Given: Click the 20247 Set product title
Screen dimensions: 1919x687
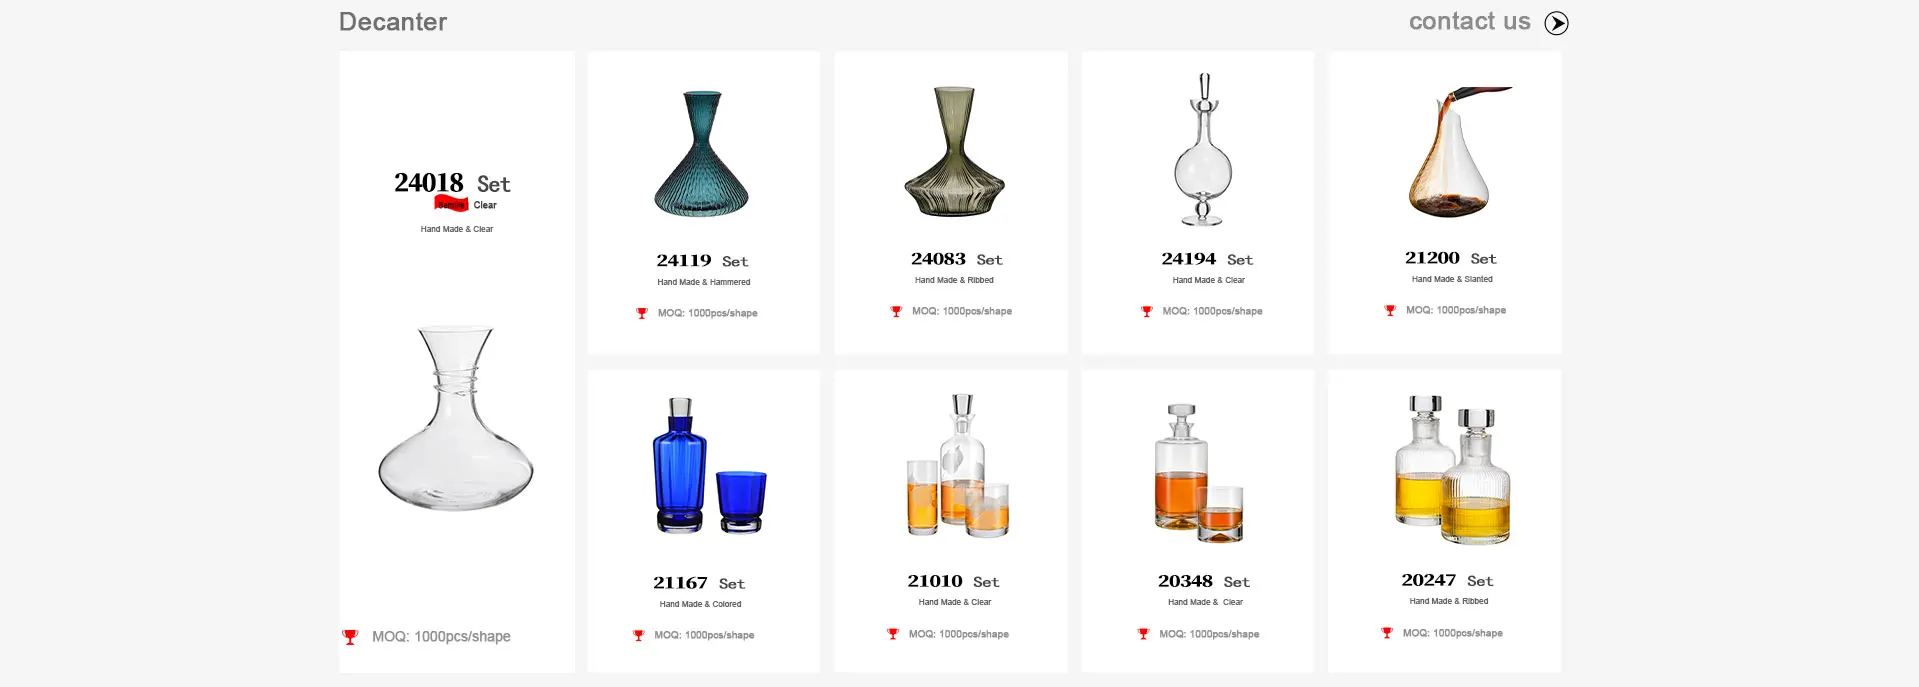Looking at the screenshot, I should tap(1447, 581).
